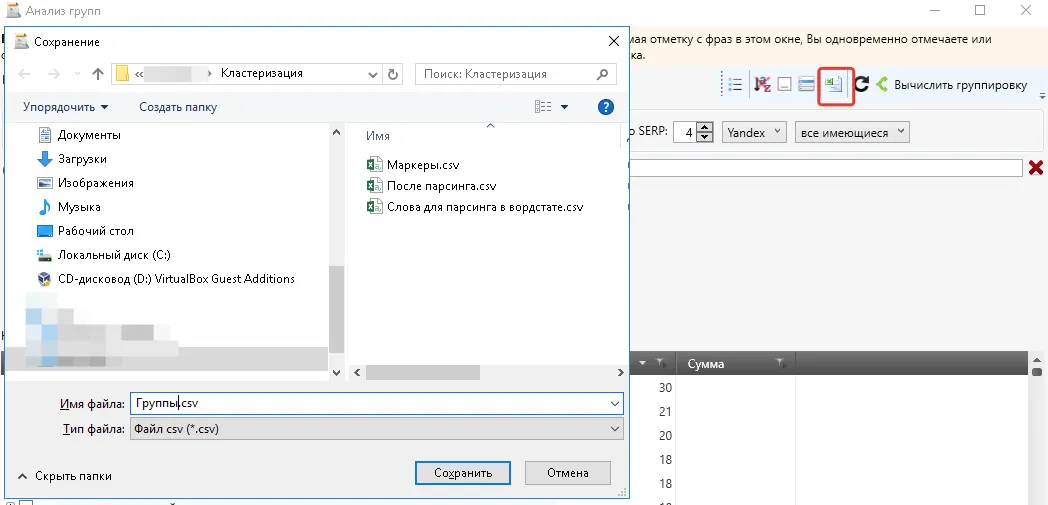The width and height of the screenshot is (1048, 505).
Task: Click the green arrow before Вычислить группировку
Action: [x=882, y=85]
